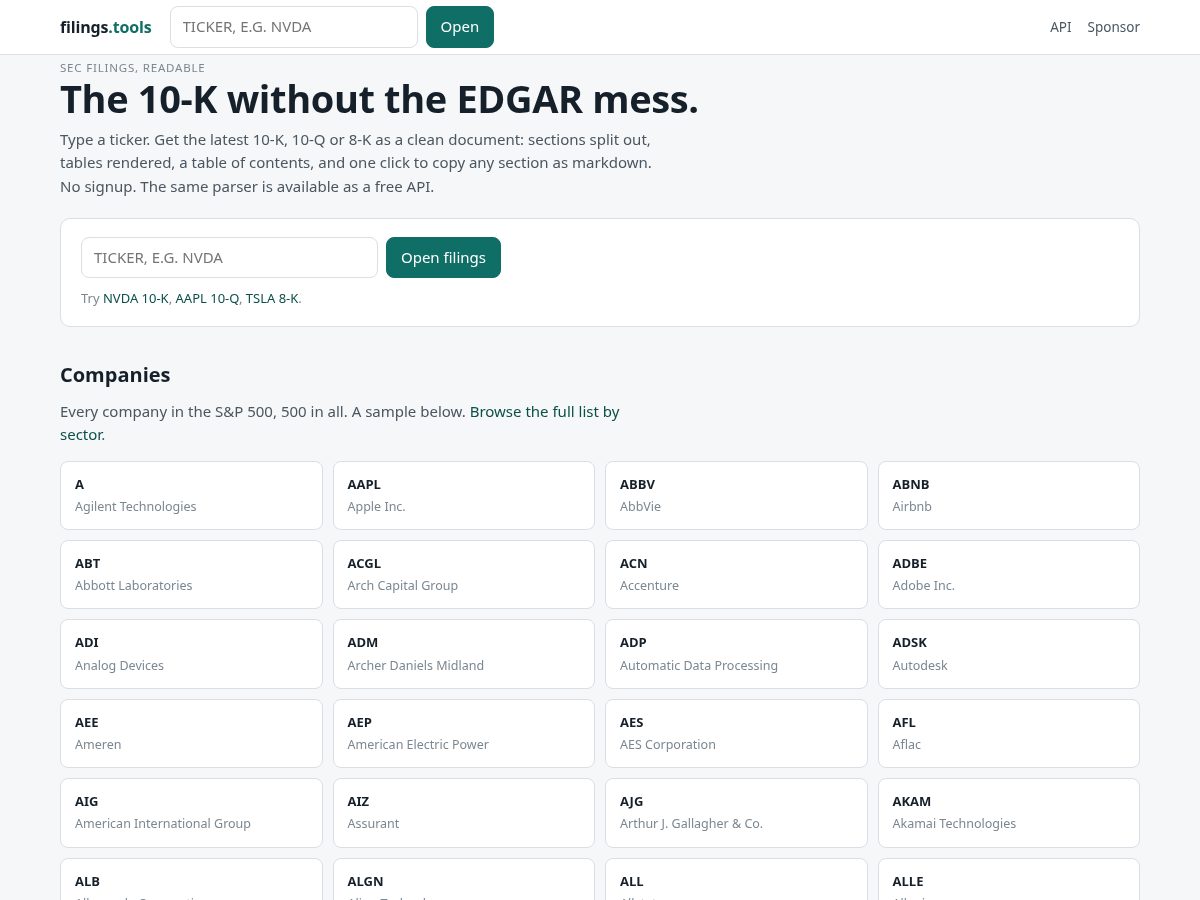Focus the main ticker input field
The image size is (1200, 900).
(x=229, y=257)
